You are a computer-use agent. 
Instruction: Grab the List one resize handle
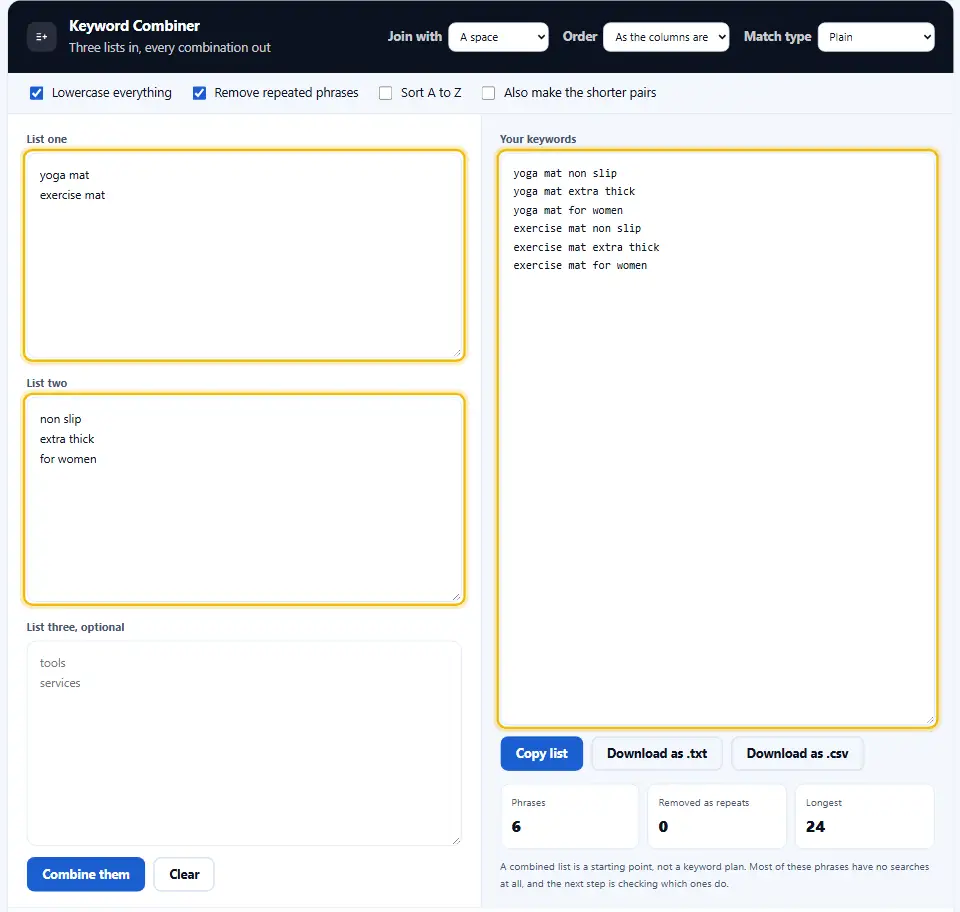click(457, 353)
